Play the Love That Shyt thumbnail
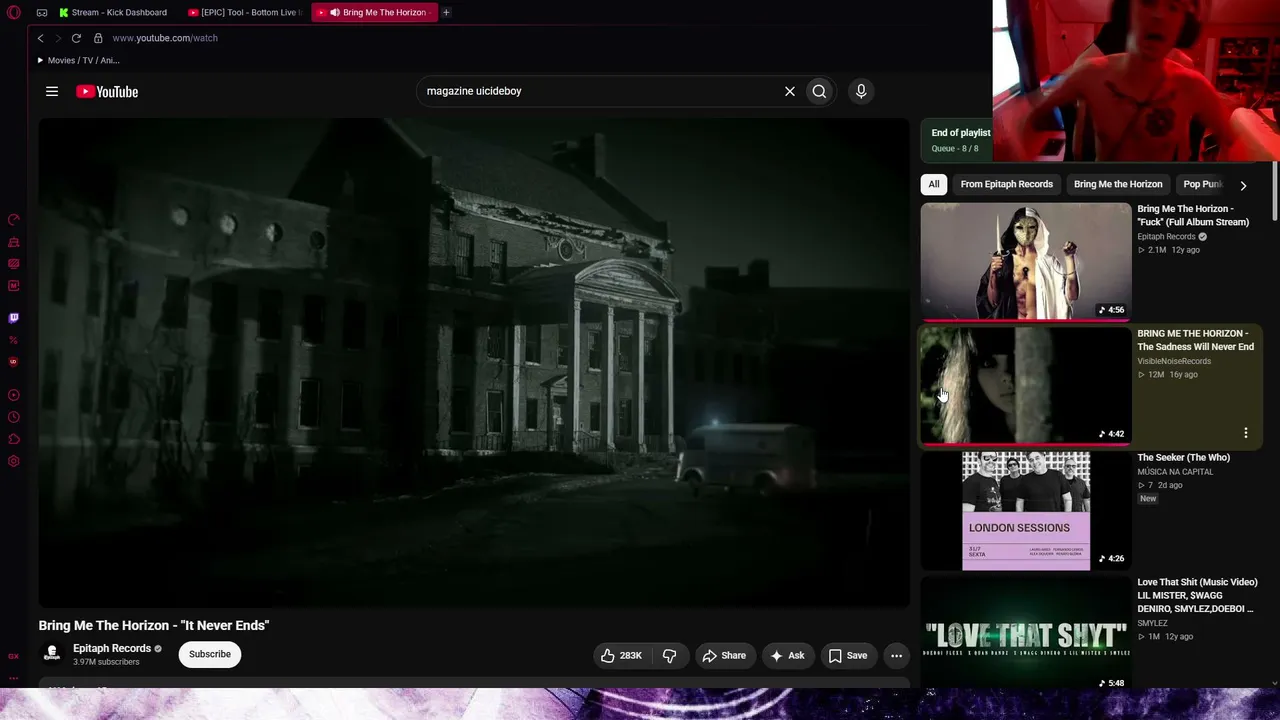The height and width of the screenshot is (720, 1280). [x=1026, y=632]
